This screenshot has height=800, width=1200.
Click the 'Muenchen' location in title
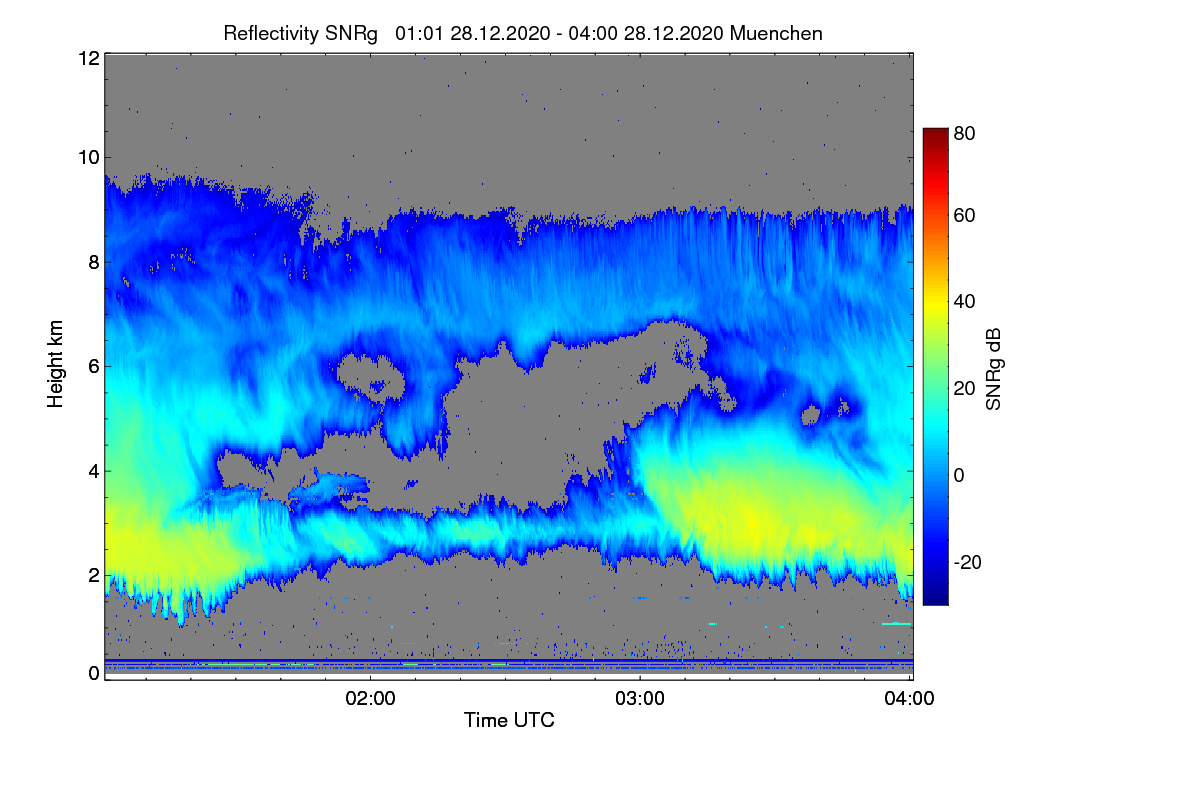tap(776, 33)
